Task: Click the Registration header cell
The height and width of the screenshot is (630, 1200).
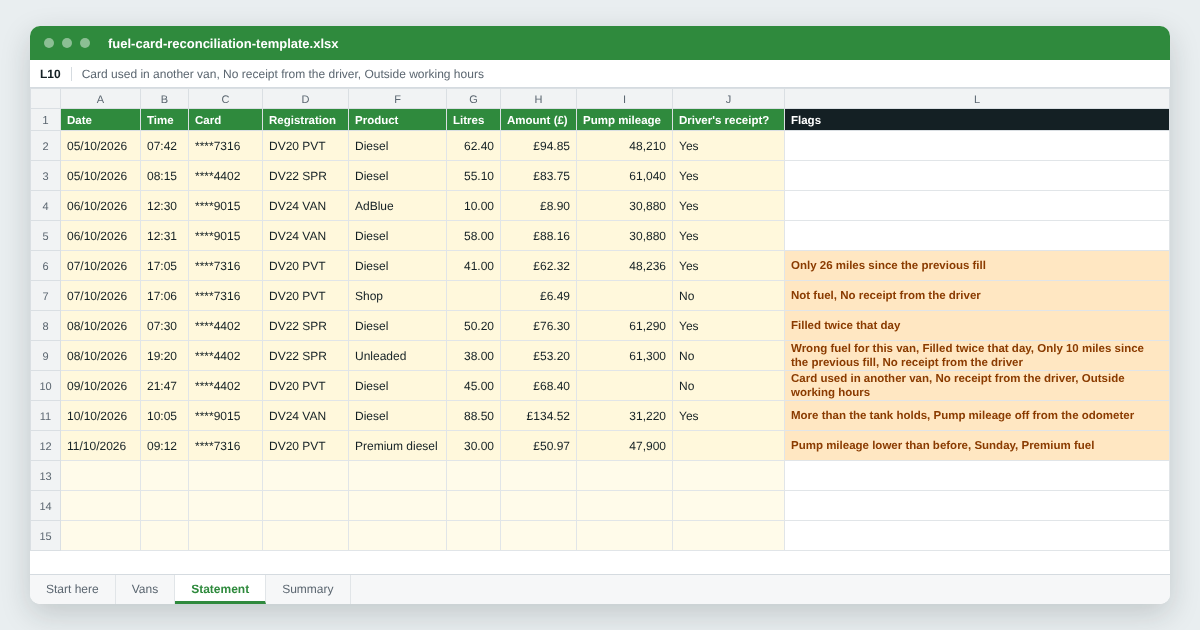Action: (305, 120)
